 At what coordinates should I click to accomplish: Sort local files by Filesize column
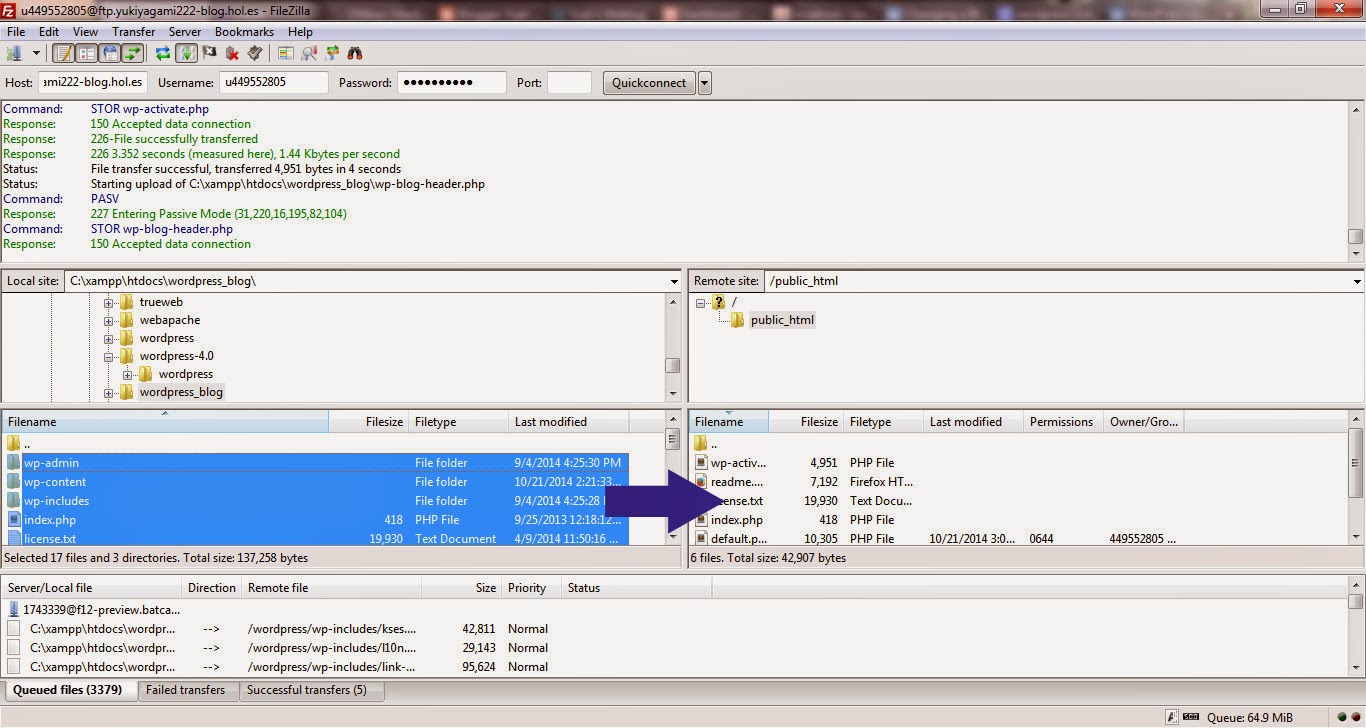(368, 422)
